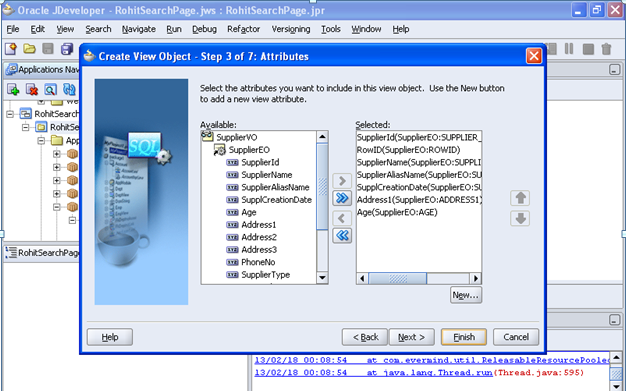Viewport: 626px width, 391px height.
Task: Select SupplierAliasName in the Available list
Action: pyautogui.click(x=275, y=187)
